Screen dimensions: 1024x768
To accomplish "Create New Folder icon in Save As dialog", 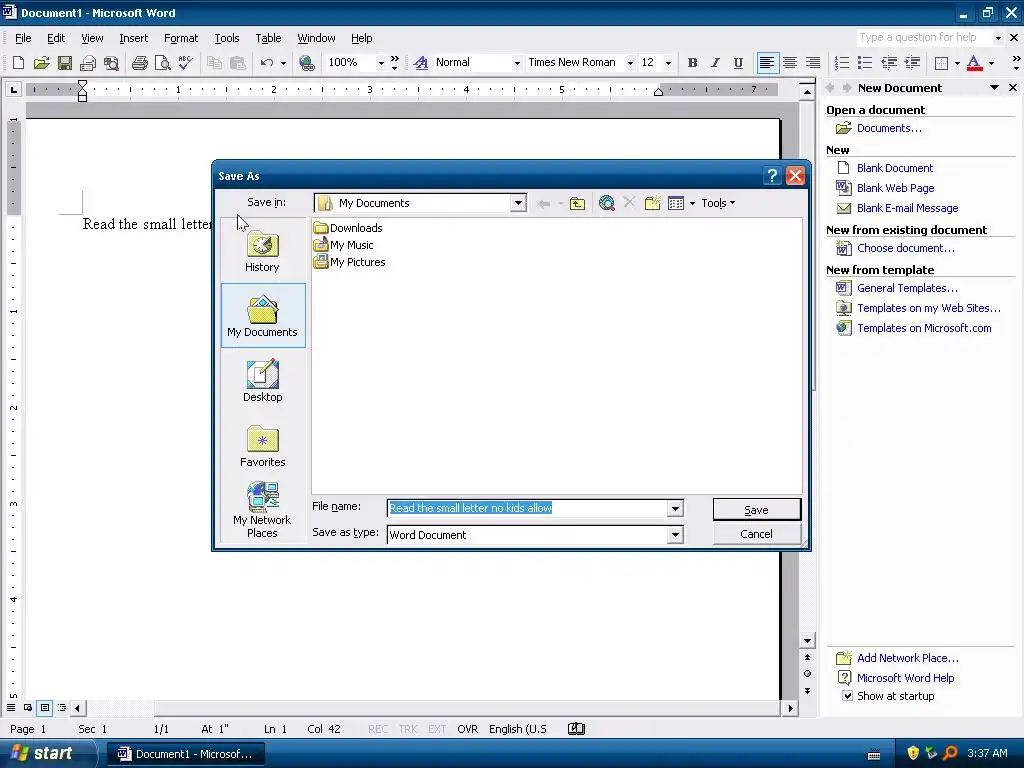I will 652,203.
